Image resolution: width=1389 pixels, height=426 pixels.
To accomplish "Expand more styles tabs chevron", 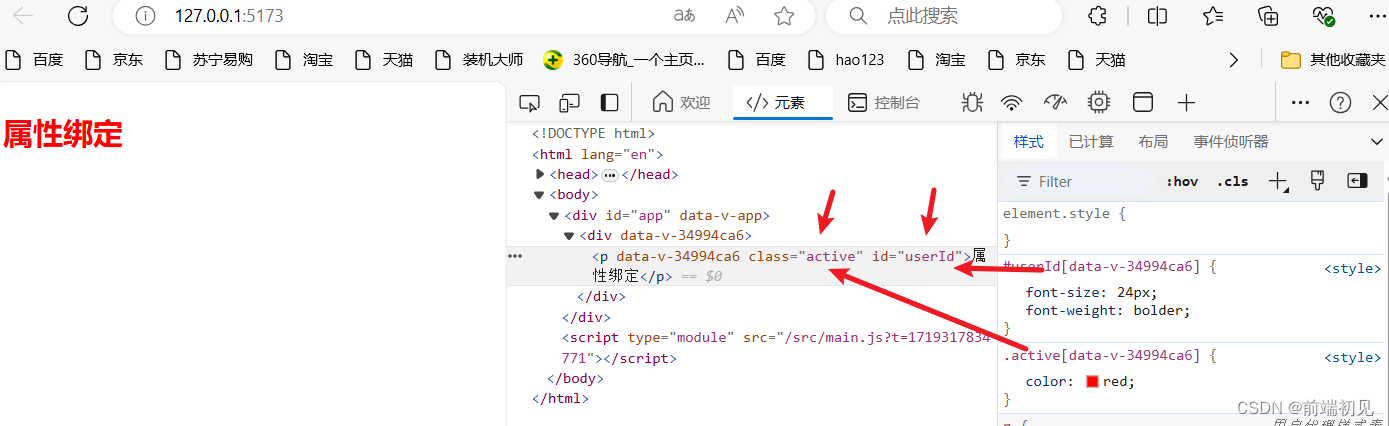I will (1377, 142).
